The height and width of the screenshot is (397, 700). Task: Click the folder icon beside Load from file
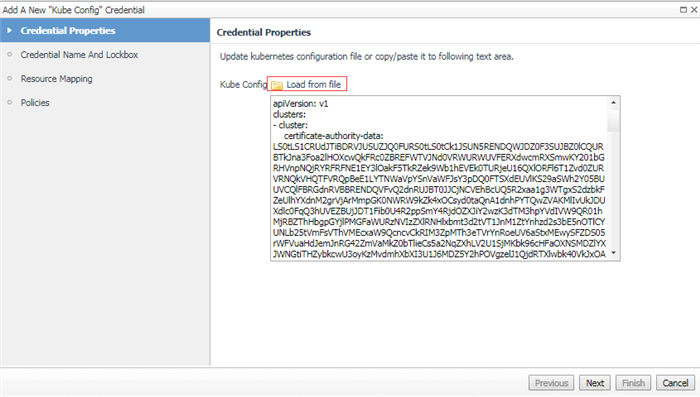click(277, 85)
